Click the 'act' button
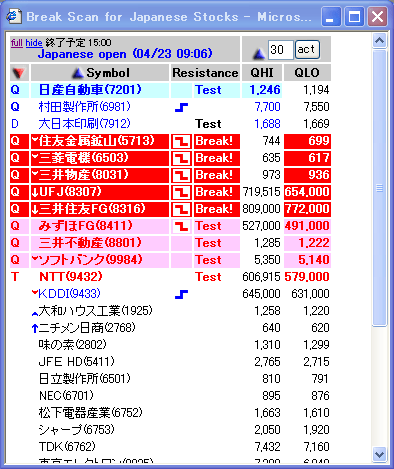 coord(307,50)
